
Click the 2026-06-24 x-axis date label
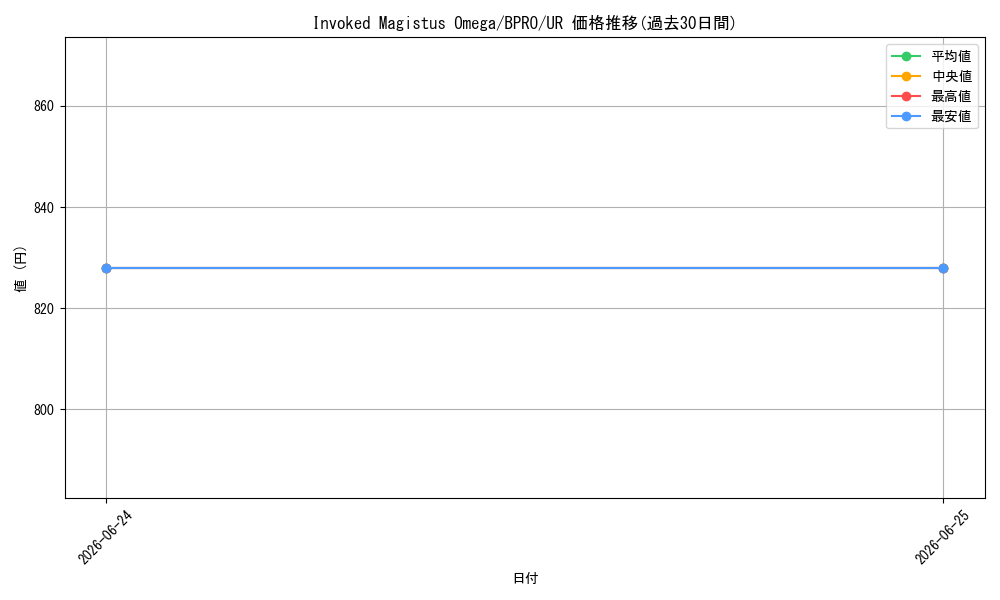105,537
